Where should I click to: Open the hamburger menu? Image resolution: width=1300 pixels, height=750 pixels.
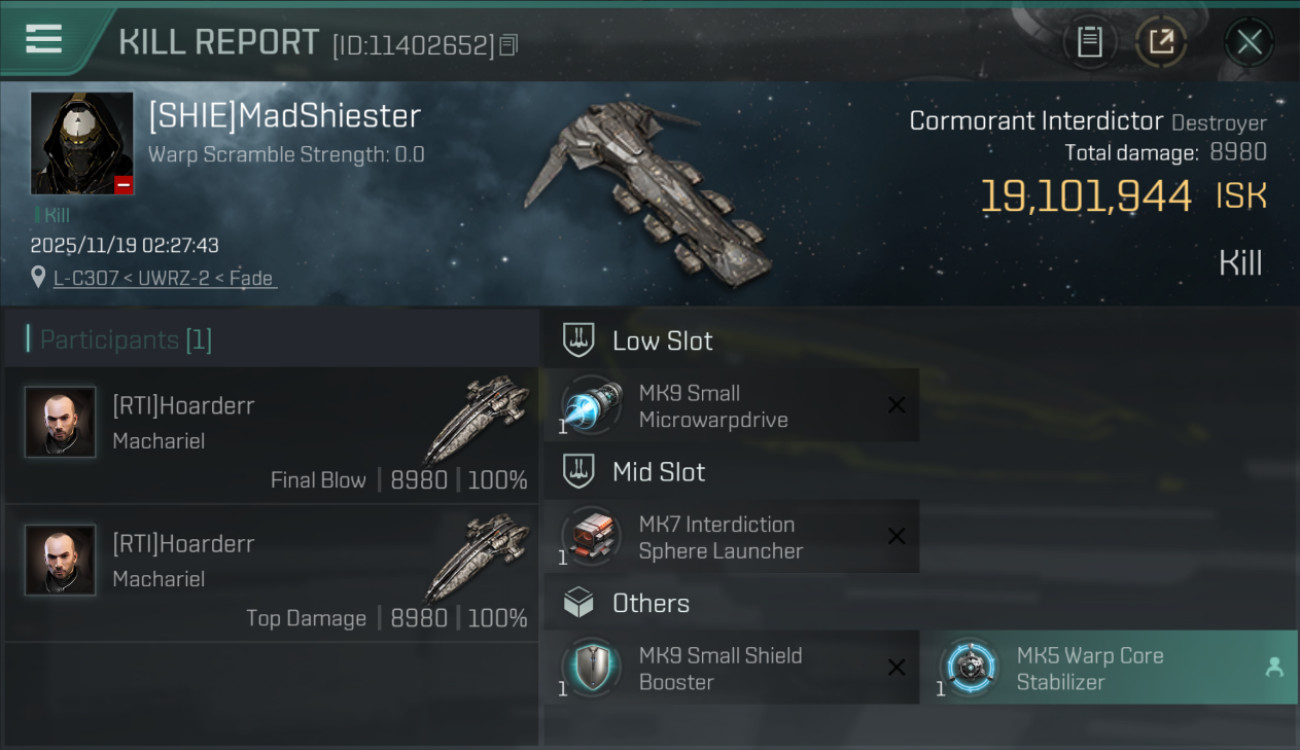point(44,40)
